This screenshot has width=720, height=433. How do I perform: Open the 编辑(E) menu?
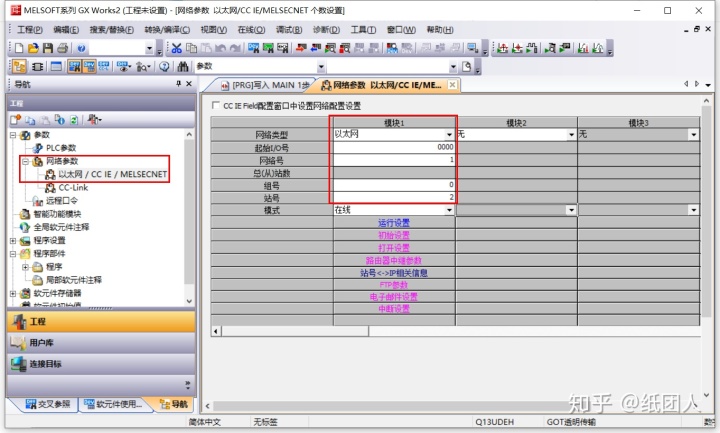(x=66, y=30)
